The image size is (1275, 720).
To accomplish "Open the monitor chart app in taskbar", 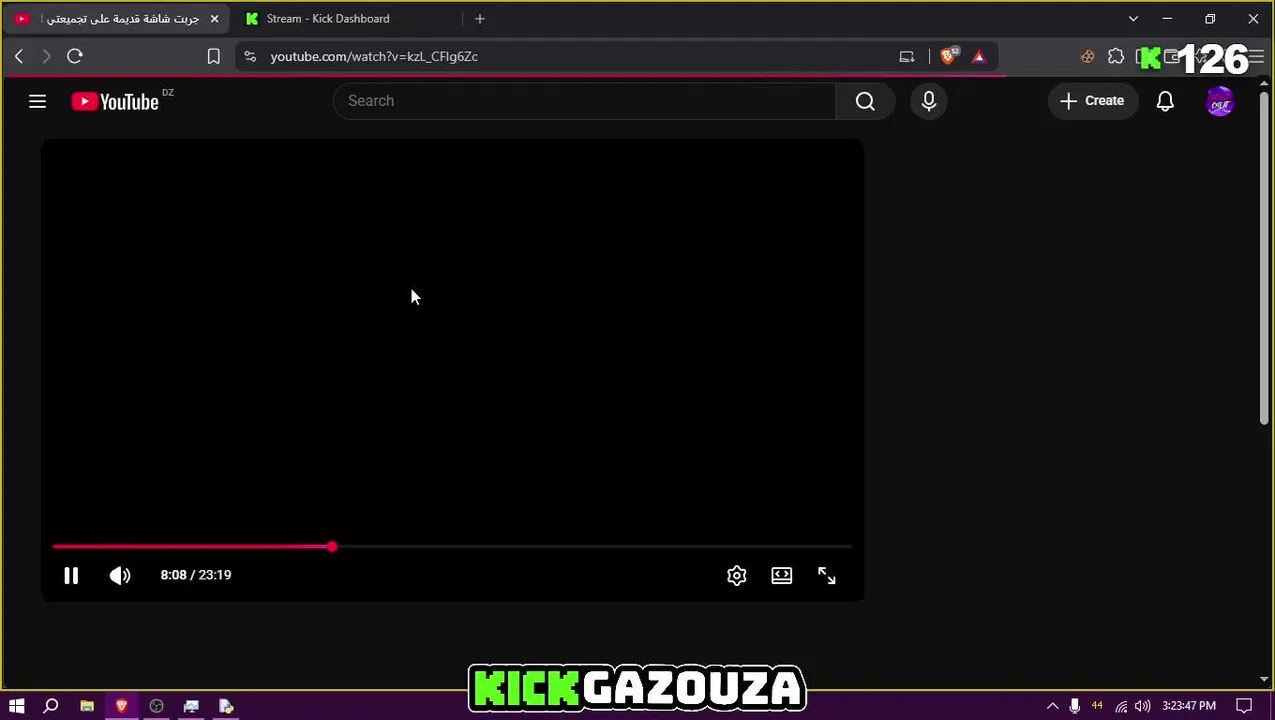I will (191, 706).
